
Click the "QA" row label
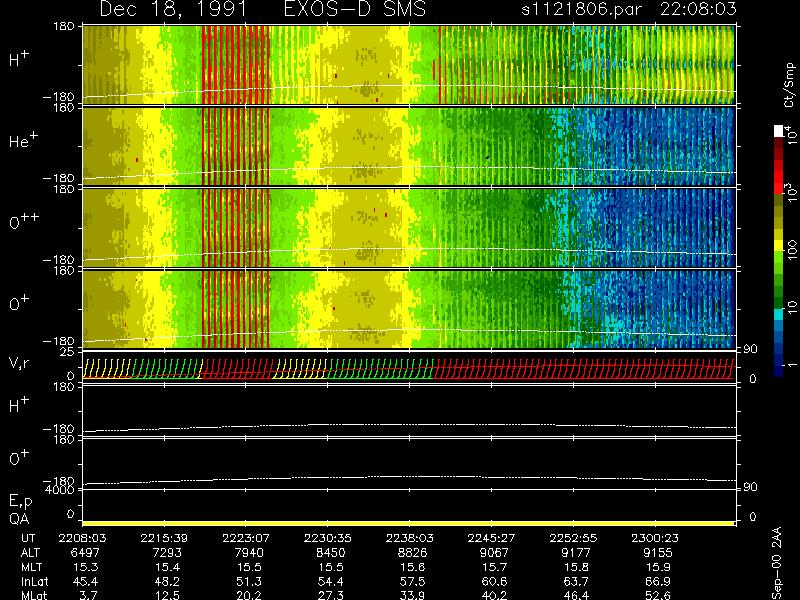tap(19, 519)
